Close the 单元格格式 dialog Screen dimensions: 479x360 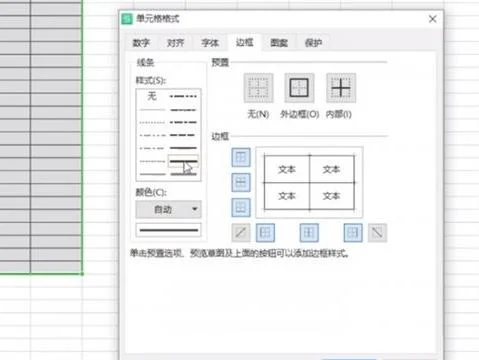[433, 19]
